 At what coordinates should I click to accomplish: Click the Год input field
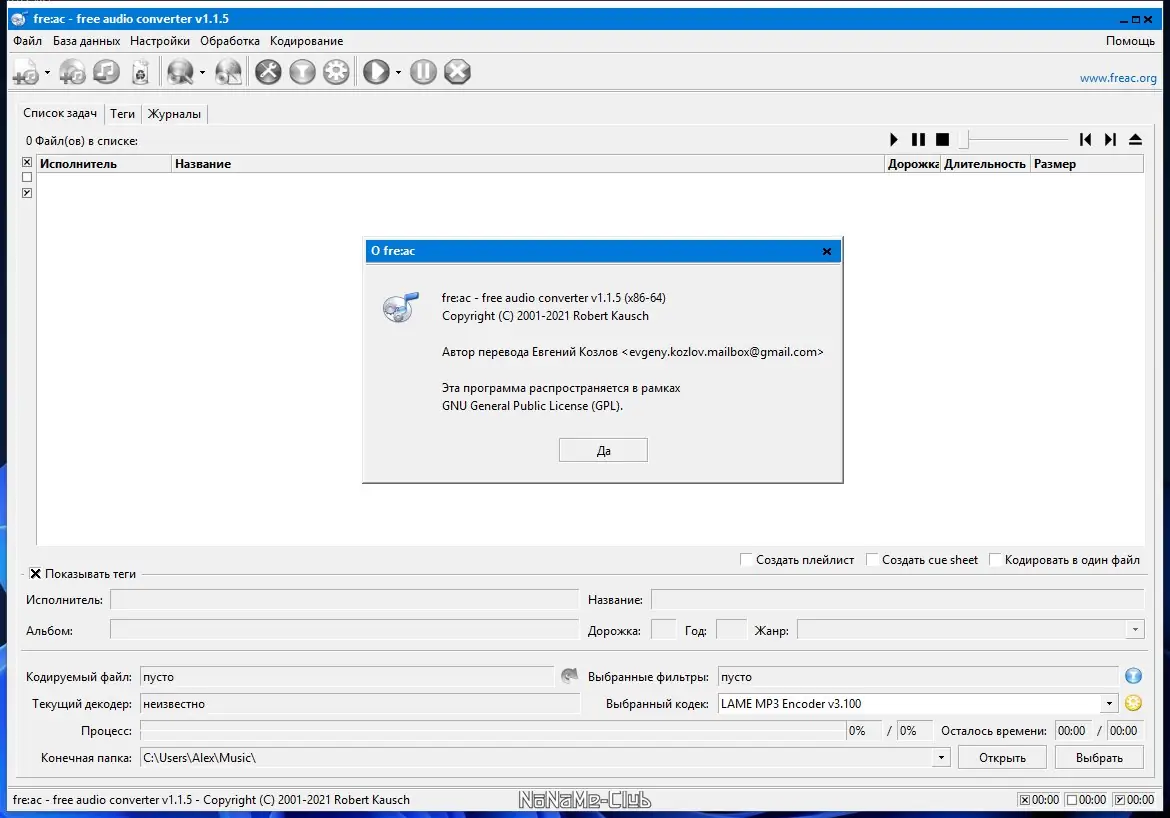pyautogui.click(x=731, y=630)
